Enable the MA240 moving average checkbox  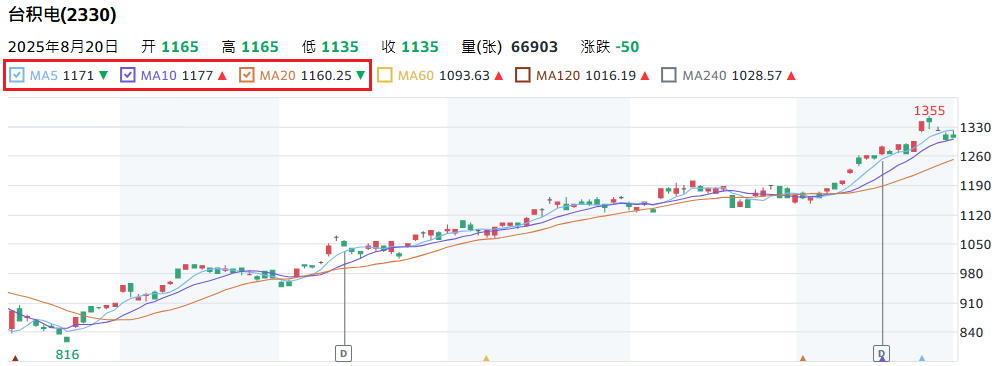tap(668, 75)
